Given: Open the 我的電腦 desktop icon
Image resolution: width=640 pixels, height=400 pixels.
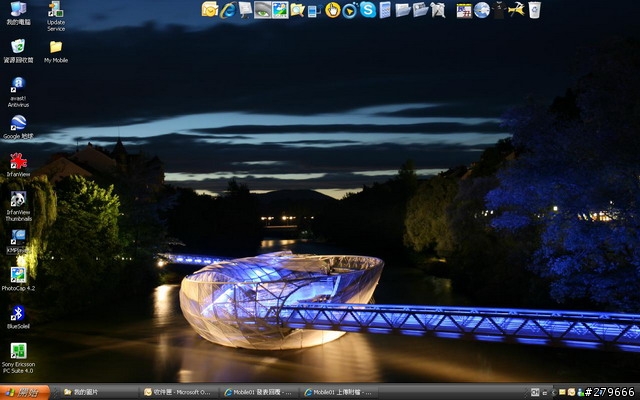Looking at the screenshot, I should point(18,13).
